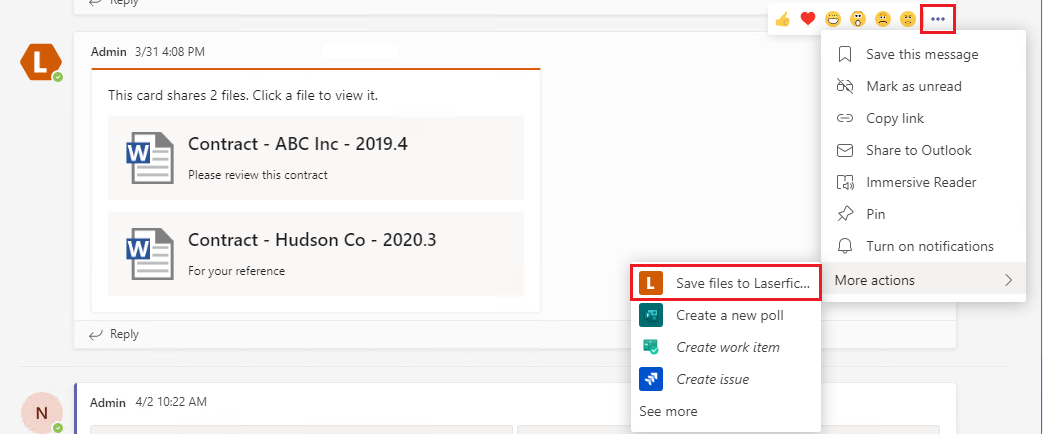
Task: Select Save this message menu entry
Action: pos(923,54)
